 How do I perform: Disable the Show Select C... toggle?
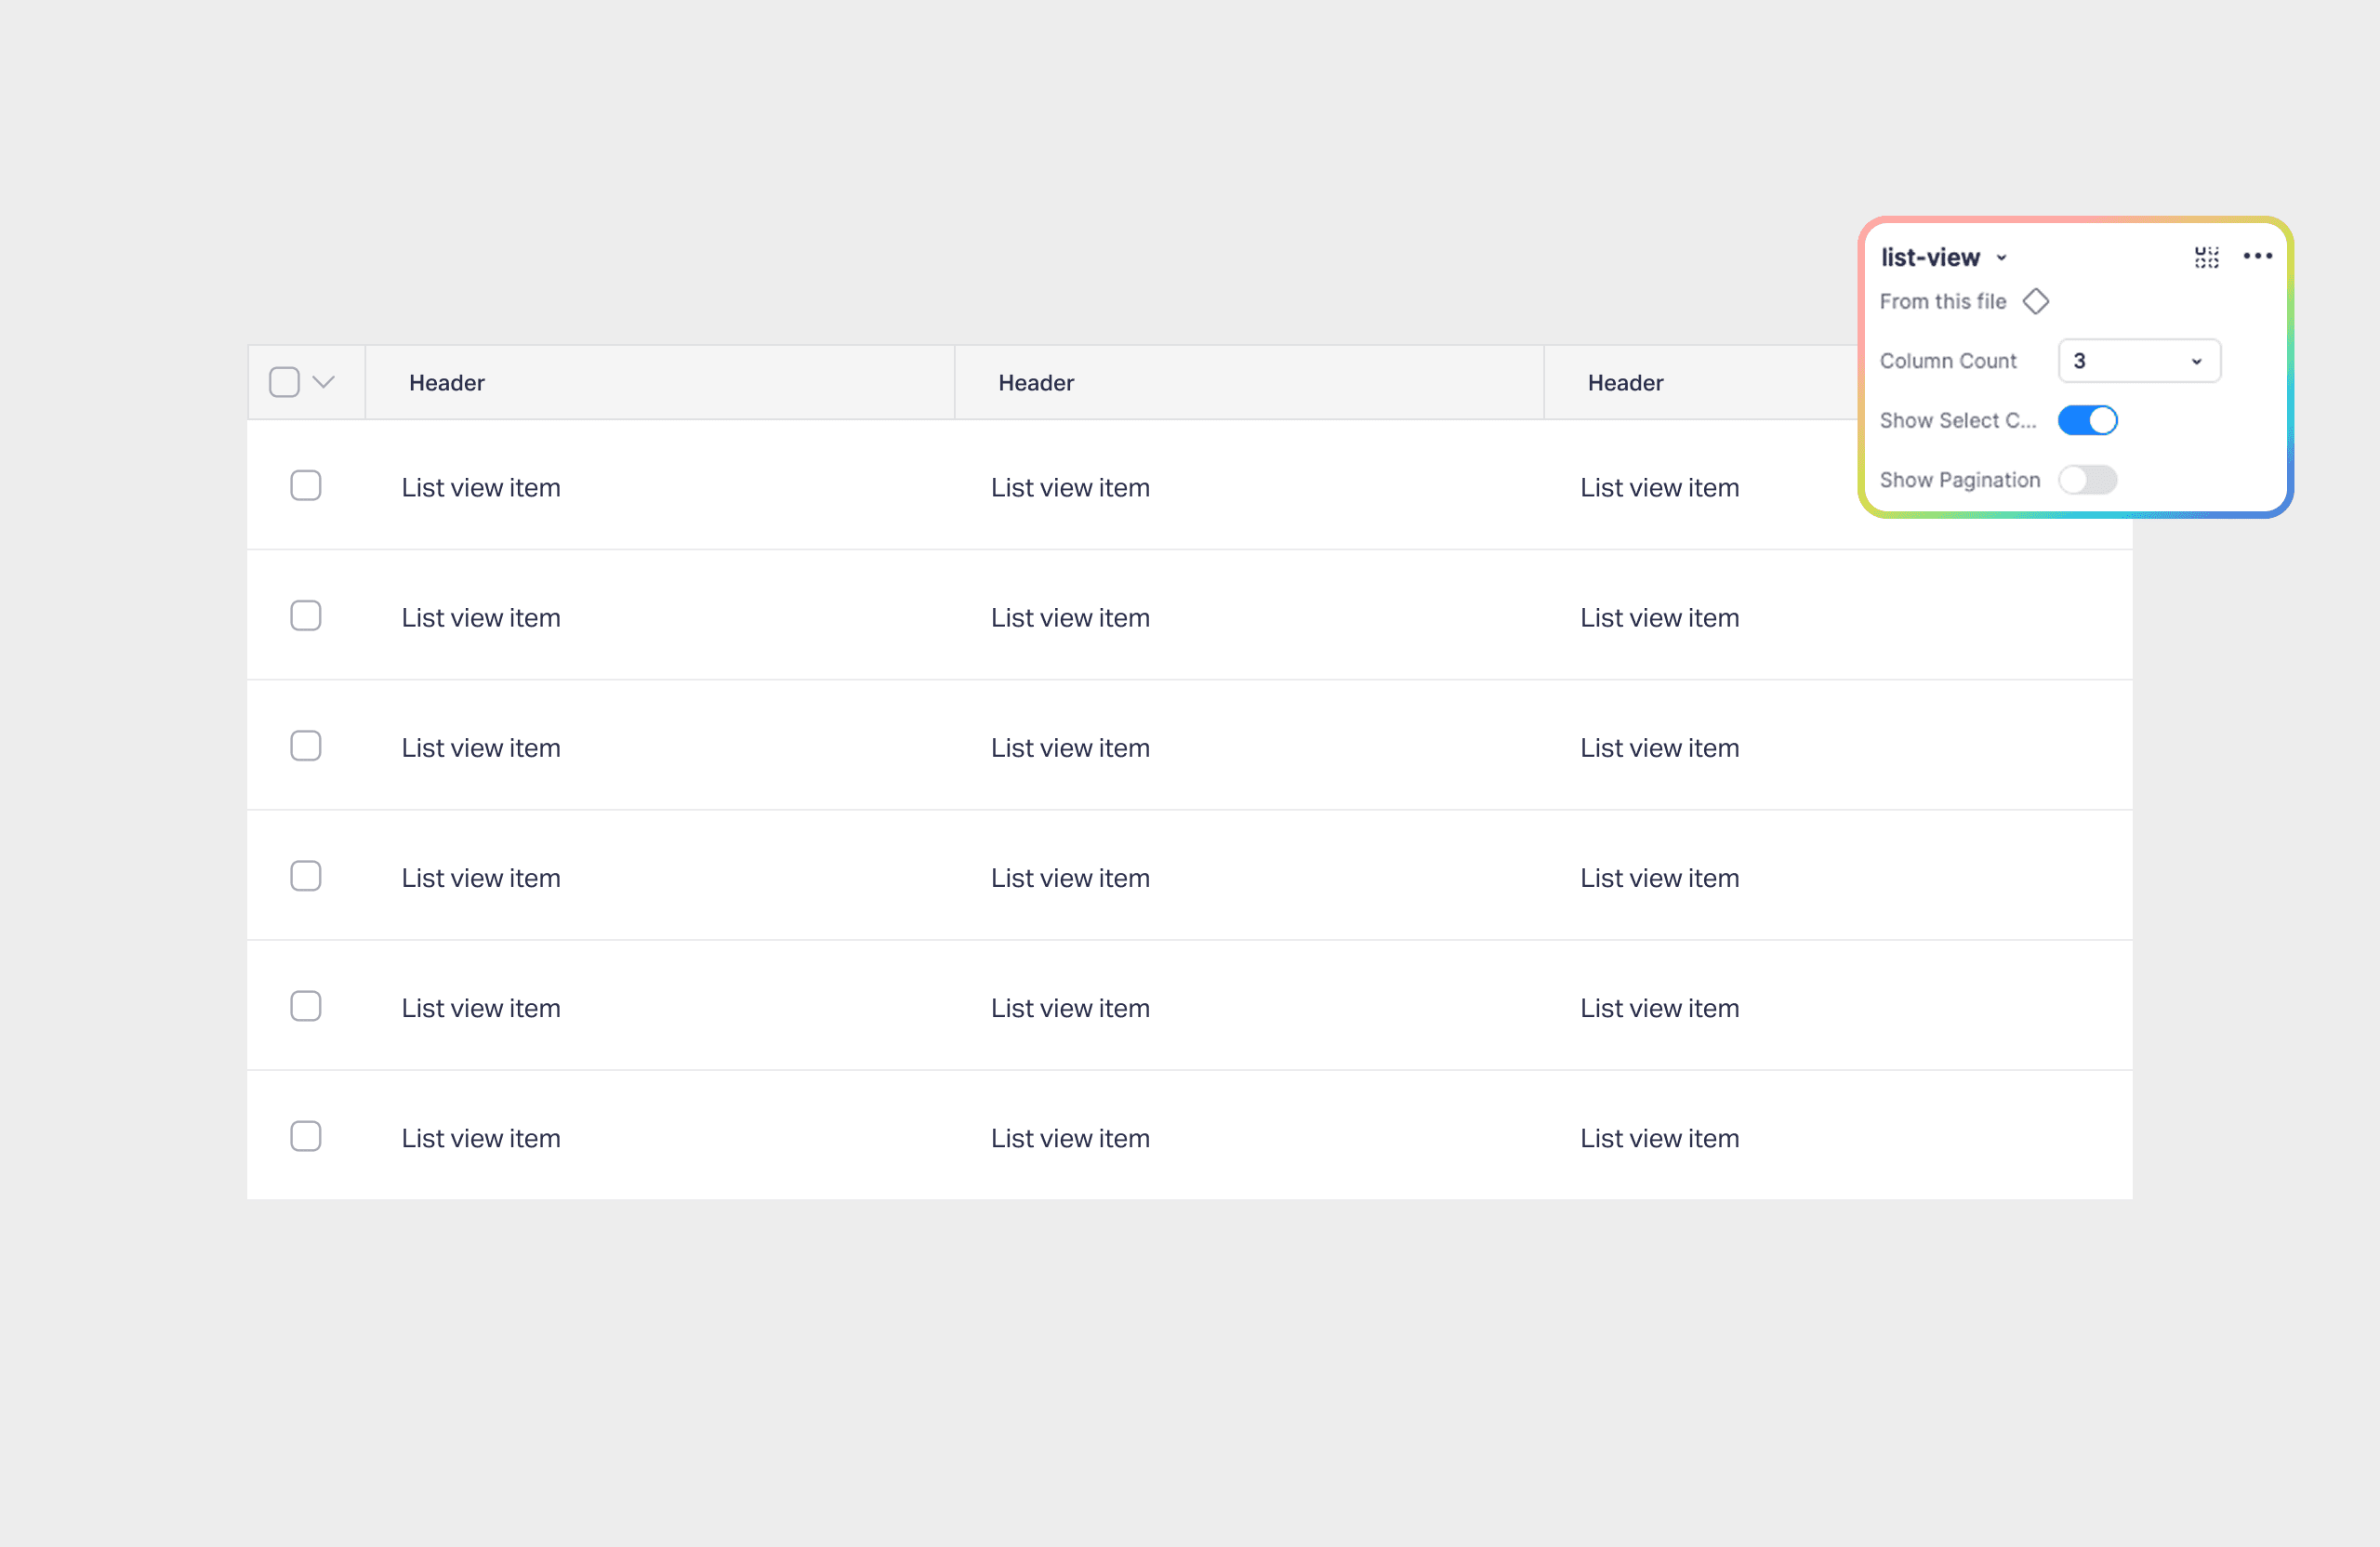click(2087, 420)
